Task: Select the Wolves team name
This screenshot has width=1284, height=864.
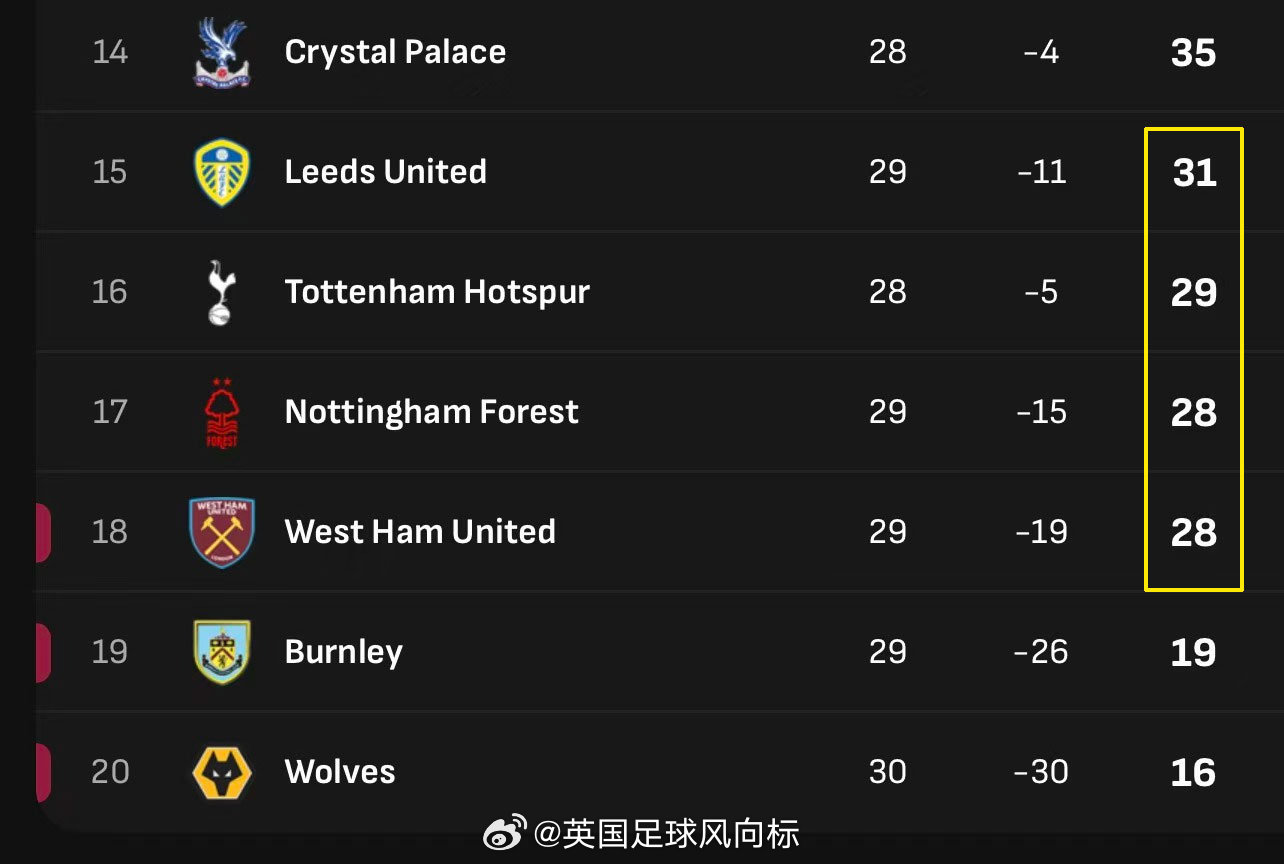Action: click(x=340, y=771)
